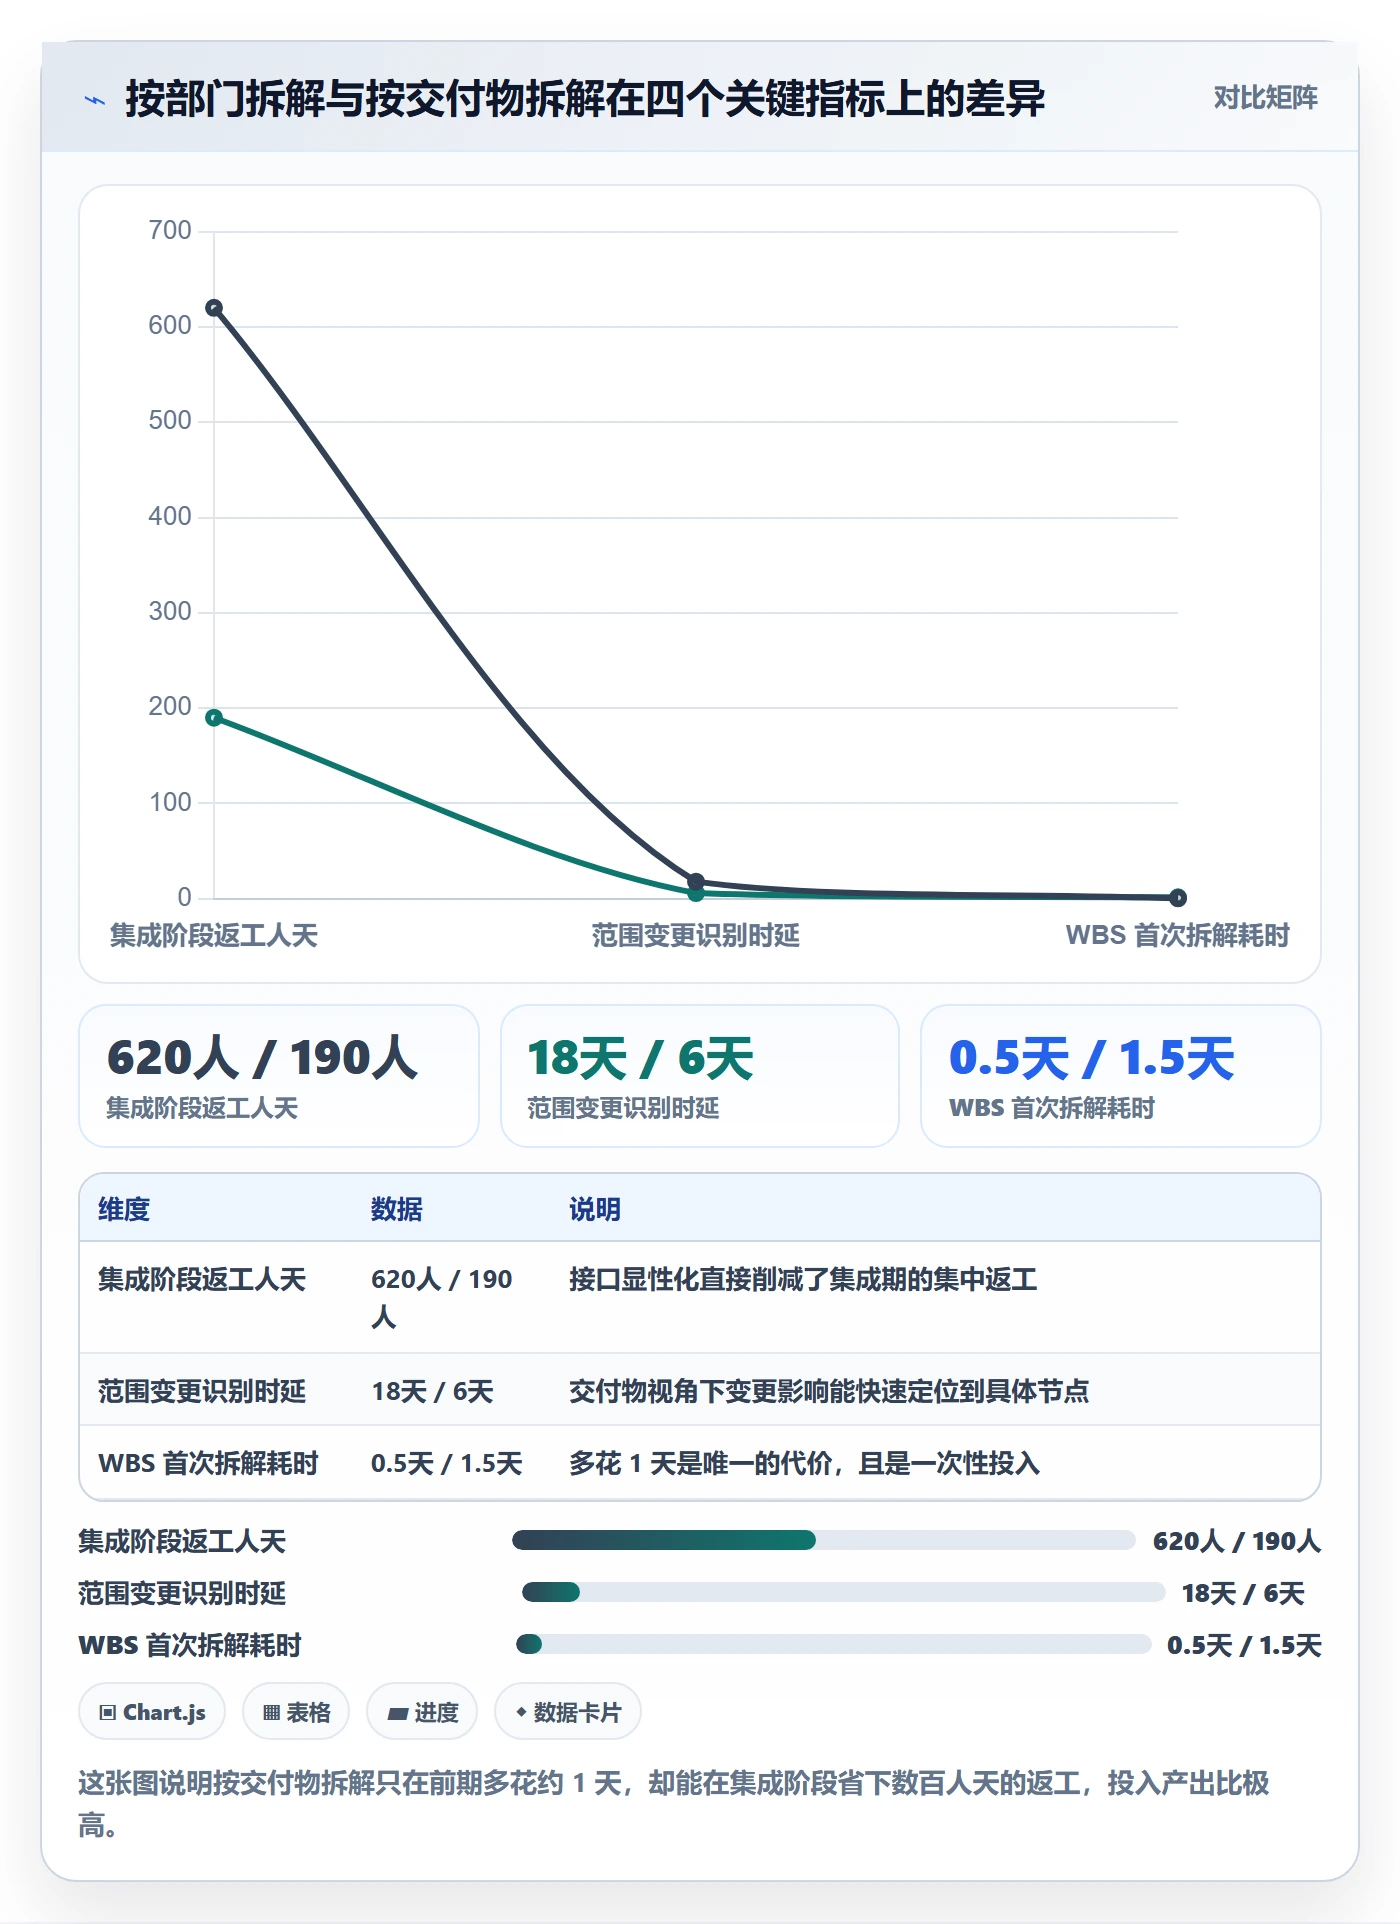Select table cell WBS 首次拆解耗时

pyautogui.click(x=208, y=1463)
